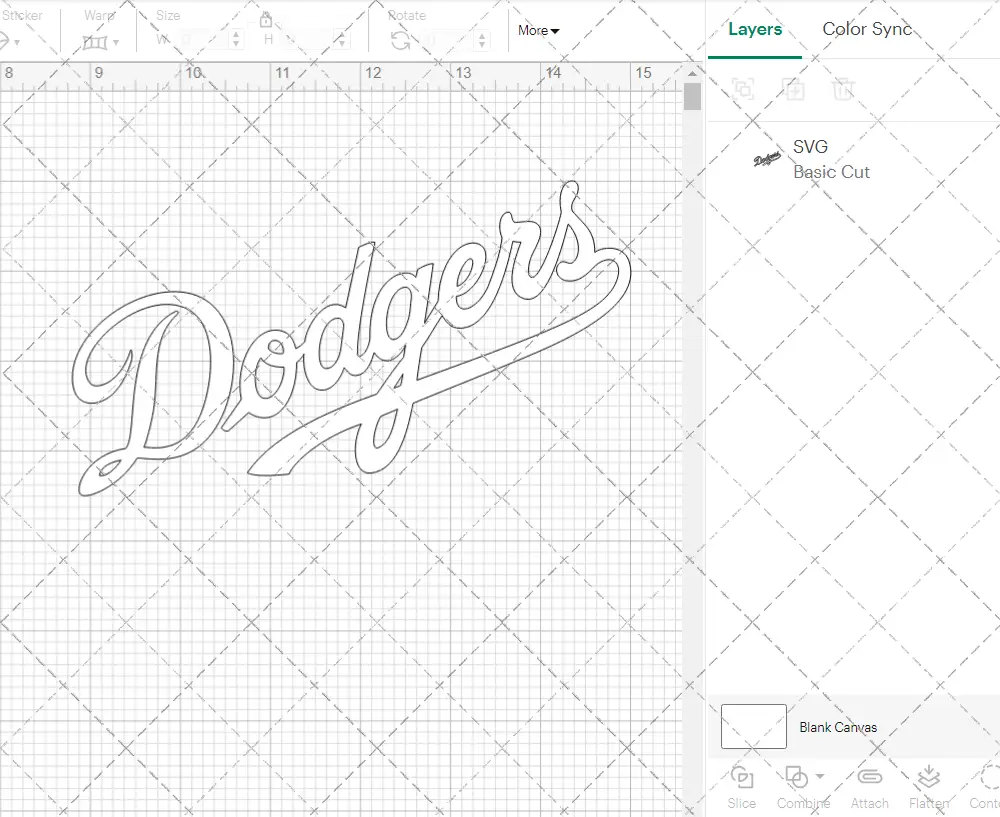Image resolution: width=1000 pixels, height=817 pixels.
Task: Open the Warp dropdown
Action: pyautogui.click(x=101, y=42)
